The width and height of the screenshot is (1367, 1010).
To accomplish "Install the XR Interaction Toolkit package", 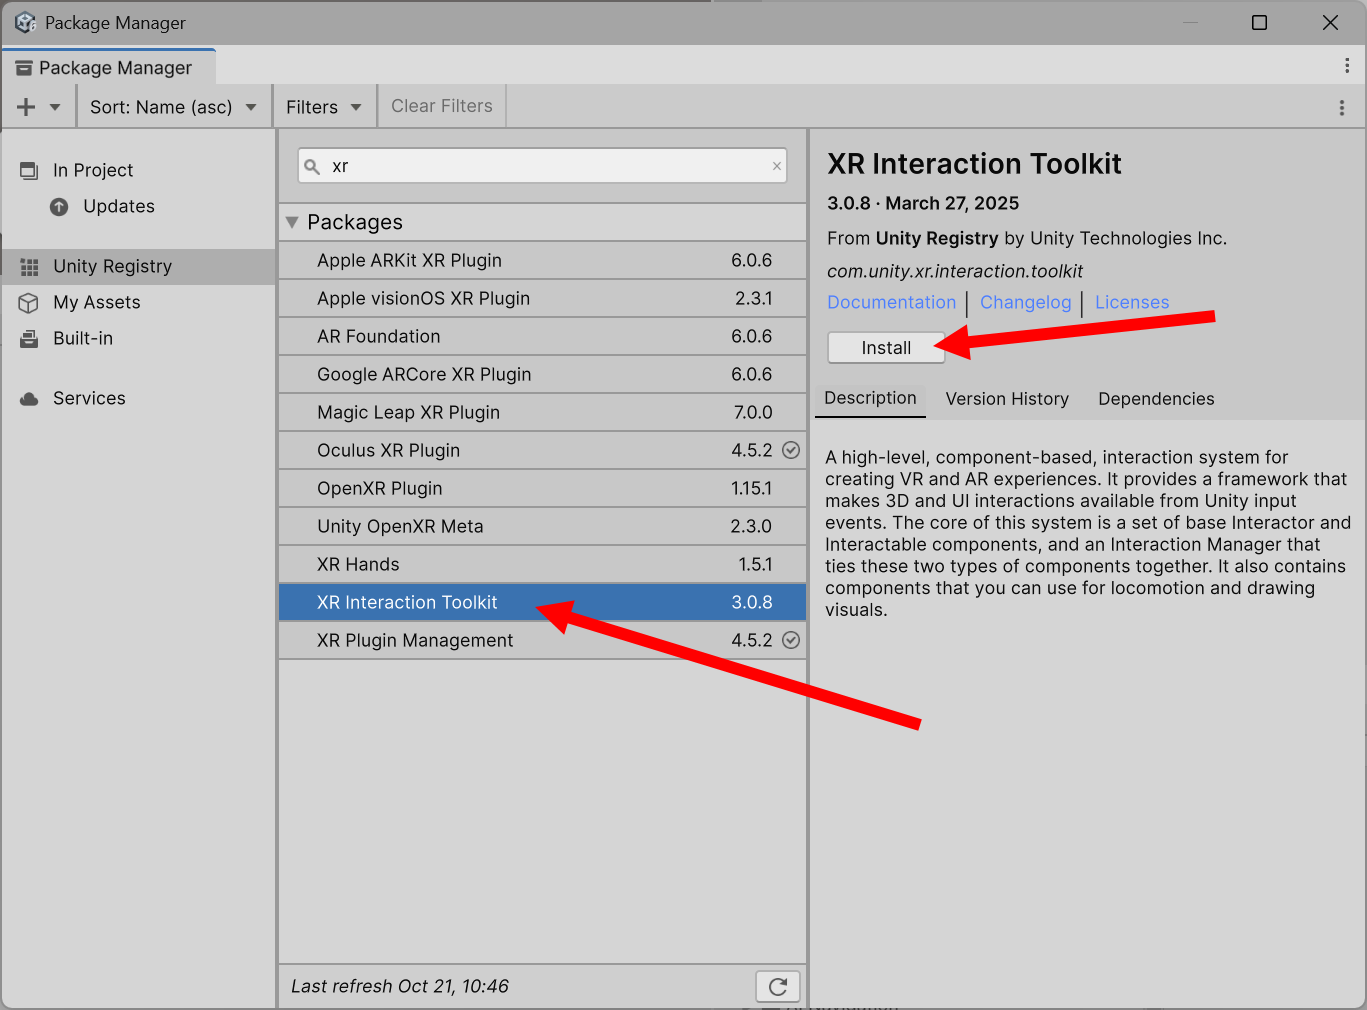I will (886, 348).
